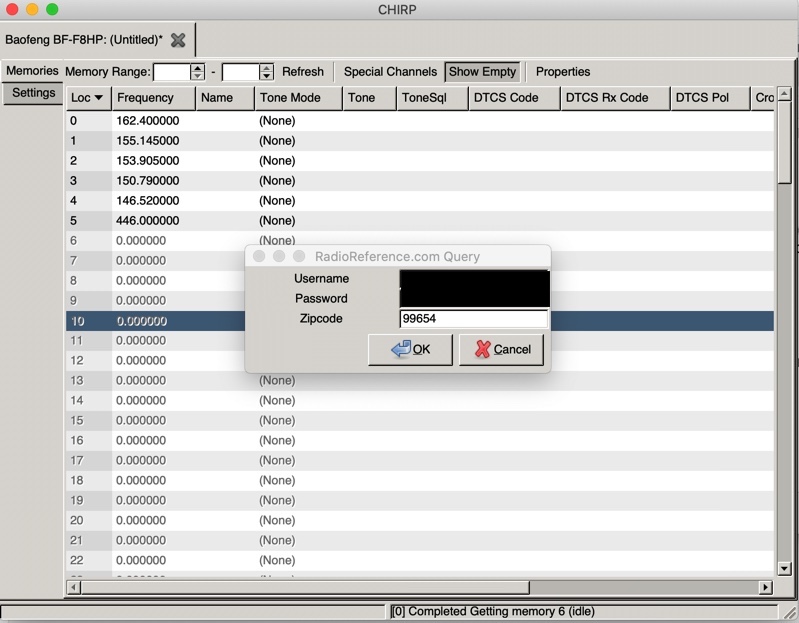This screenshot has width=799, height=623.
Task: Click the Password field in the dialog
Action: coord(474,299)
